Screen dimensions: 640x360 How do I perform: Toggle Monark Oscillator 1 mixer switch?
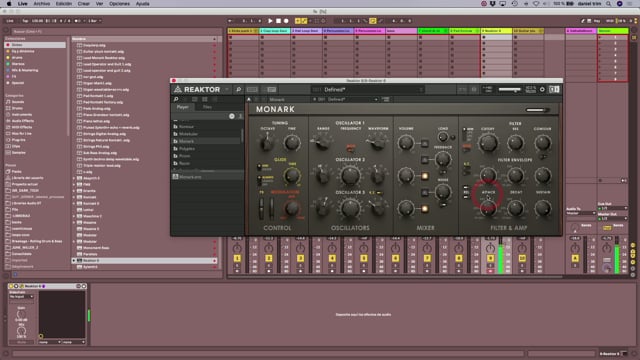click(x=424, y=143)
